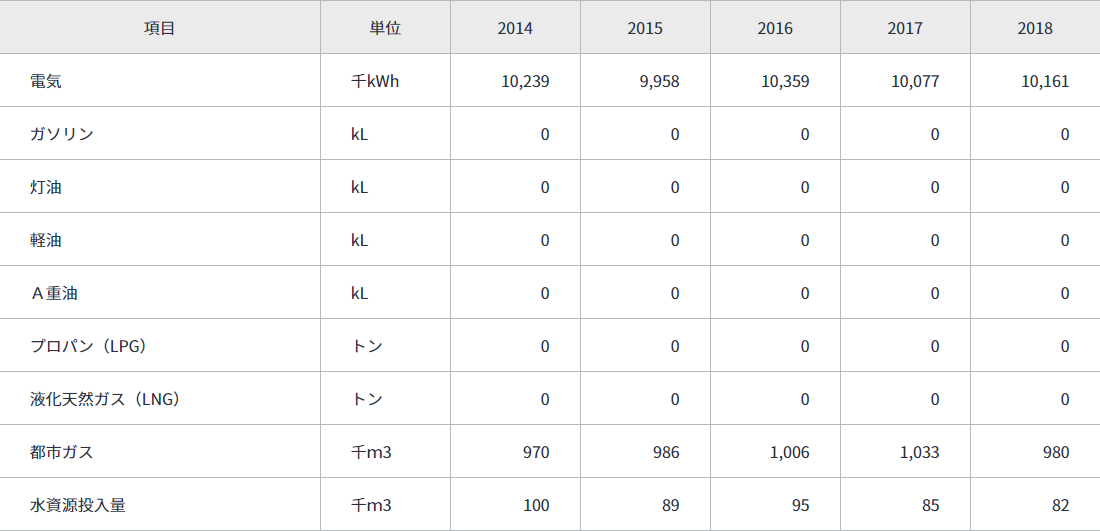The width and height of the screenshot is (1100, 531).
Task: Click the 都市ガス 2018 value 980
Action: 1057,452
